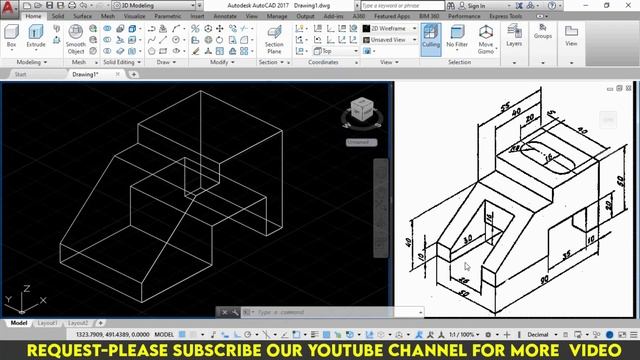Click the Plot printer icon
Viewport: 640px width, 360px height.
pyautogui.click(x=72, y=5)
